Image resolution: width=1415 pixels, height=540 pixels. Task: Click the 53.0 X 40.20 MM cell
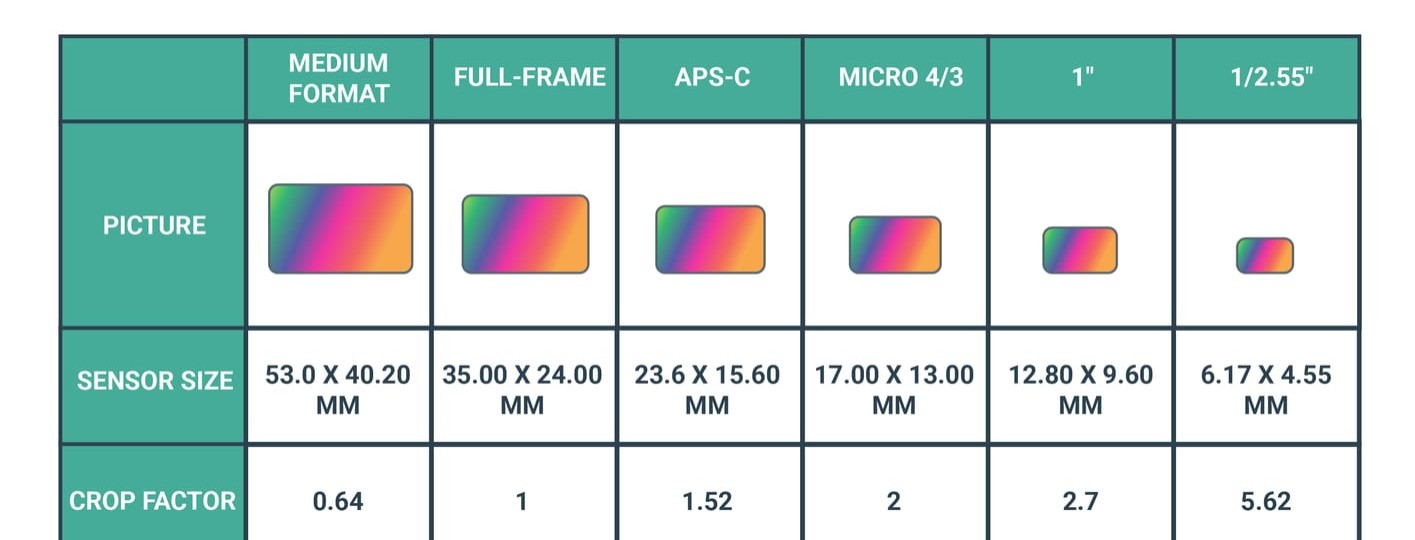338,390
